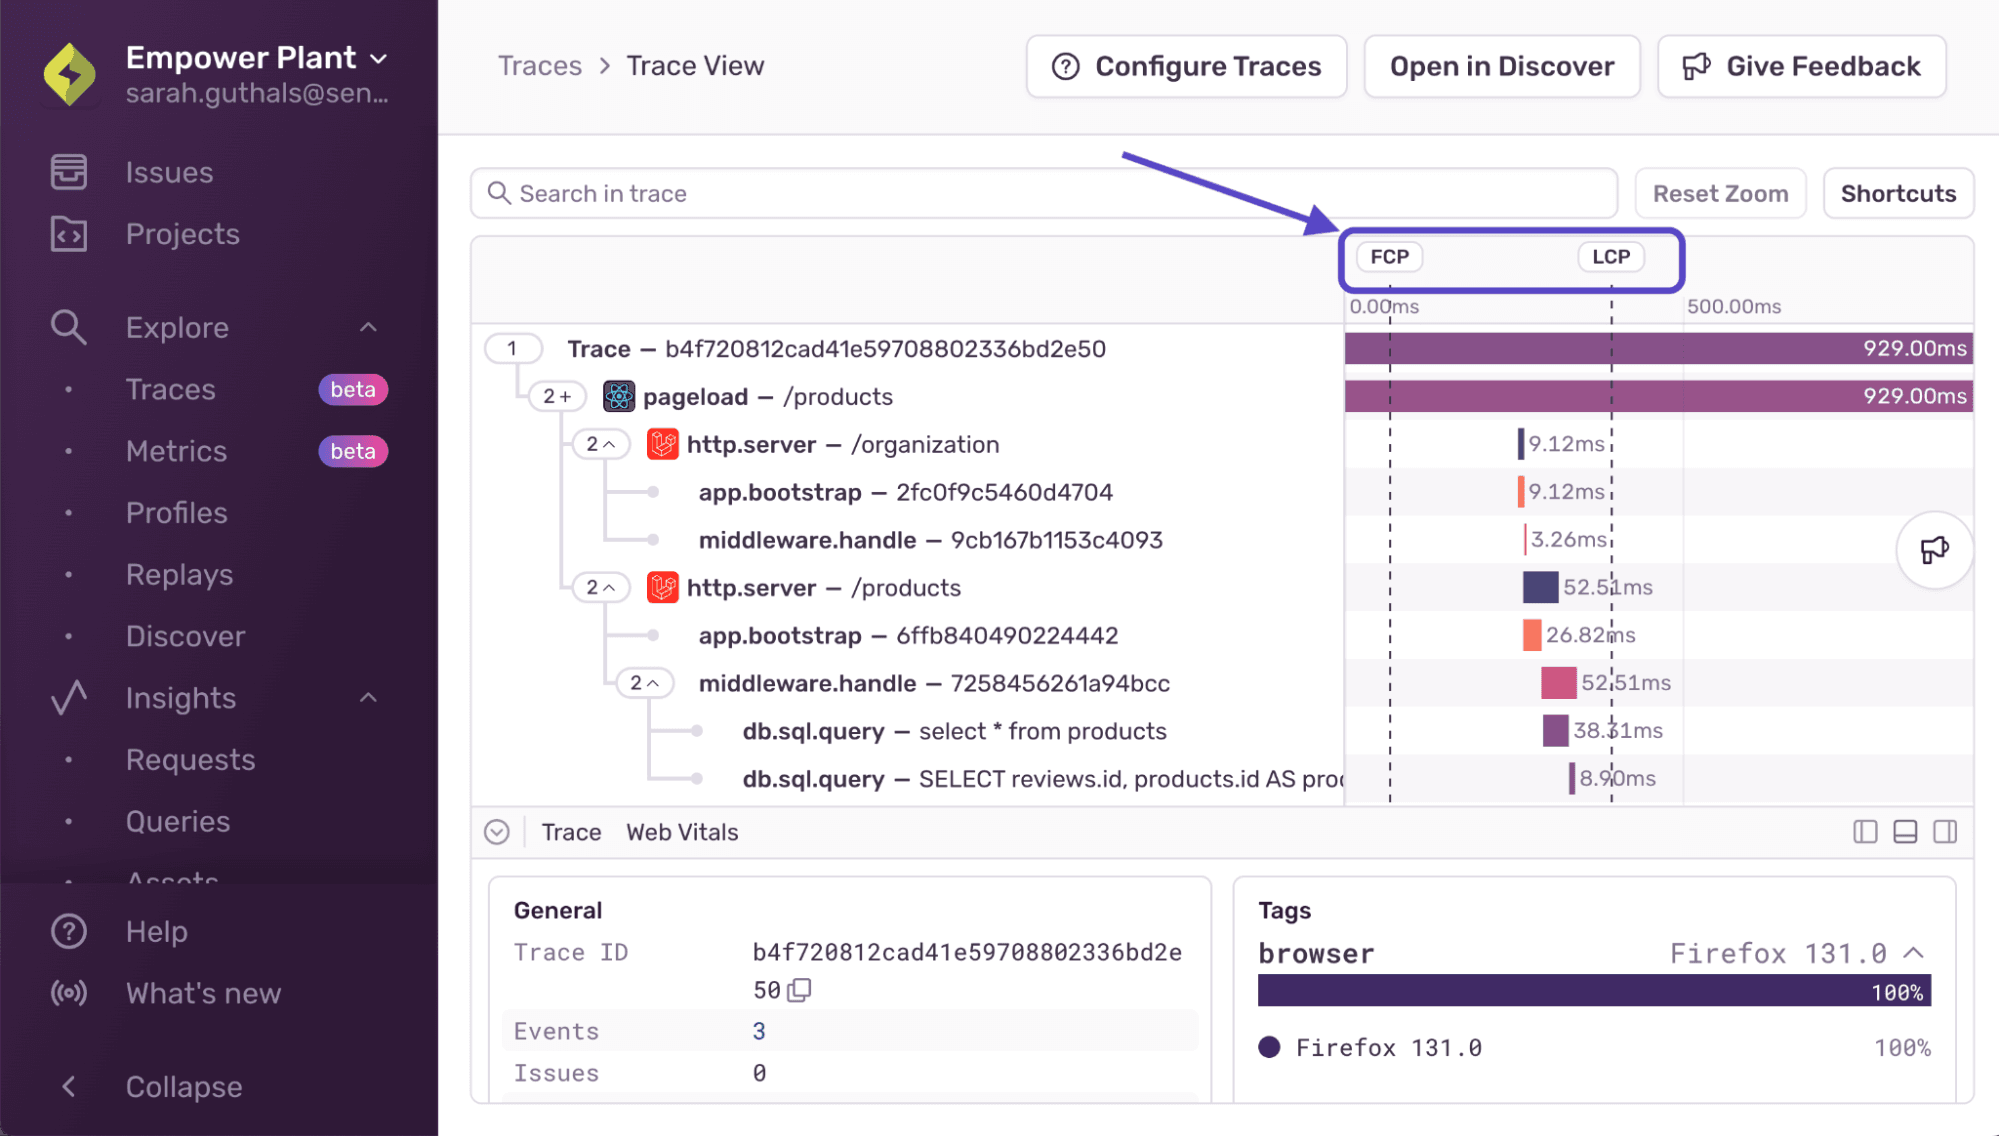Open Profiles in the sidebar
This screenshot has width=1999, height=1137.
176,513
